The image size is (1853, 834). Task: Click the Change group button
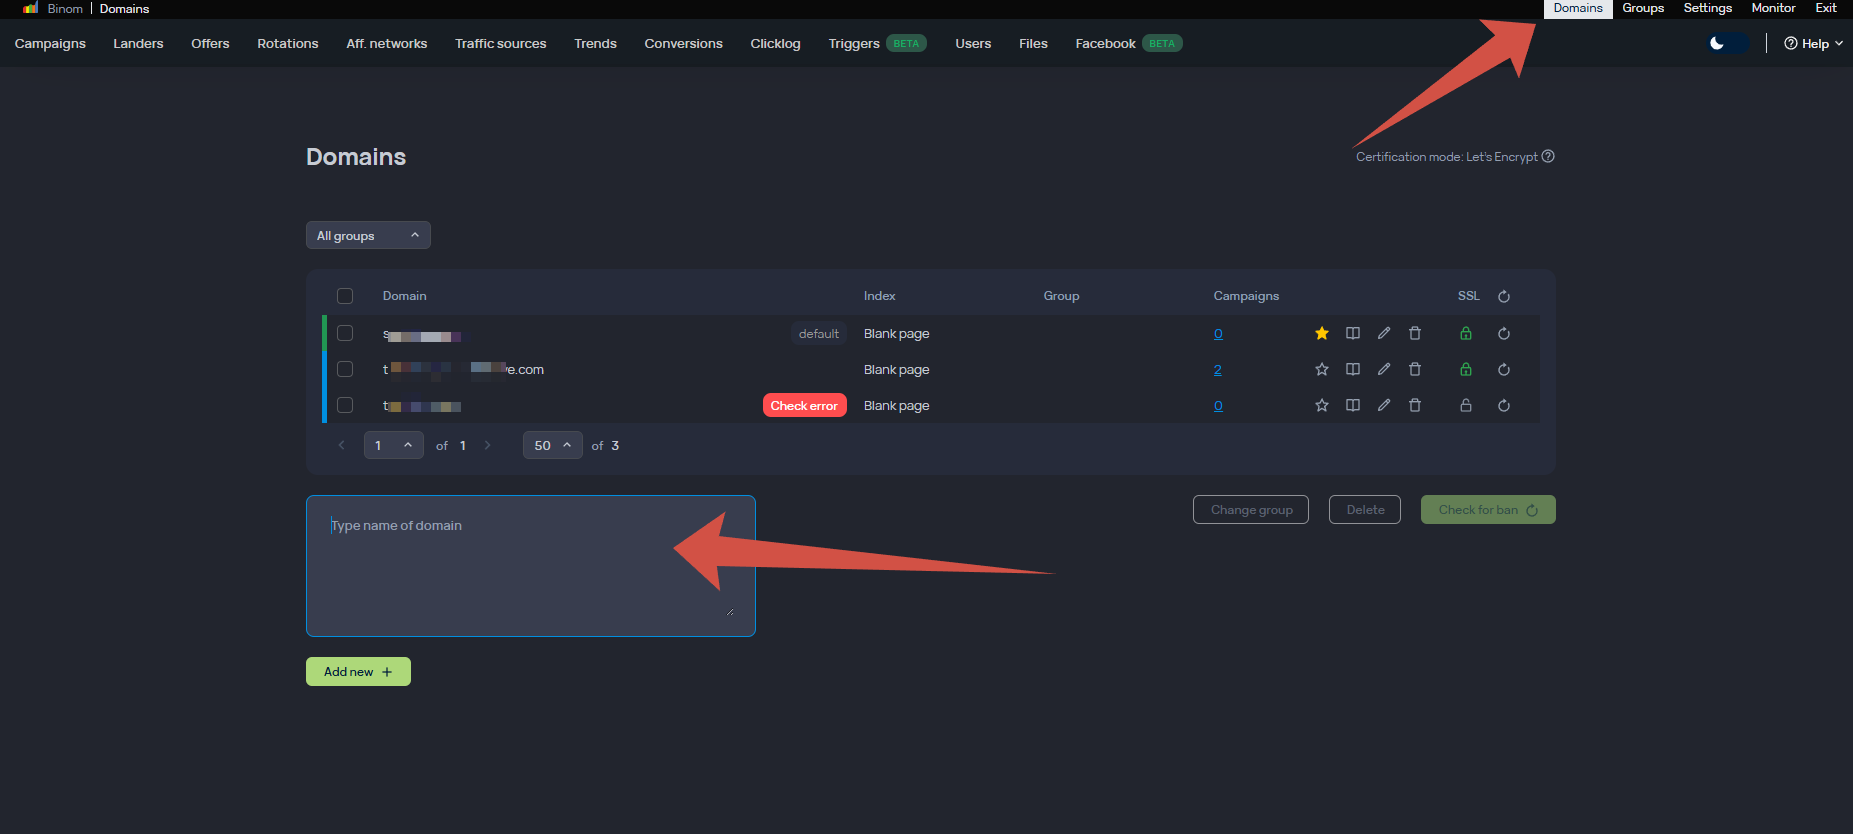point(1251,509)
